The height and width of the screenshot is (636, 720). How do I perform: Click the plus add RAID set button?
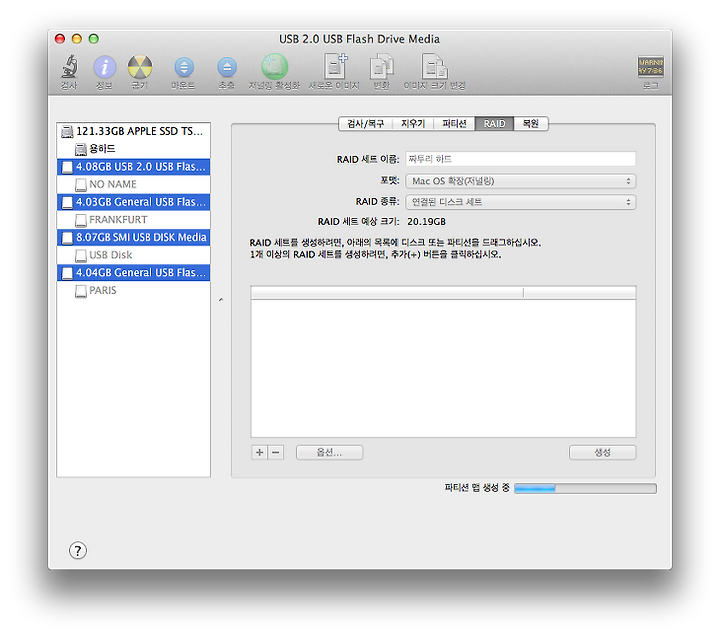(x=259, y=452)
